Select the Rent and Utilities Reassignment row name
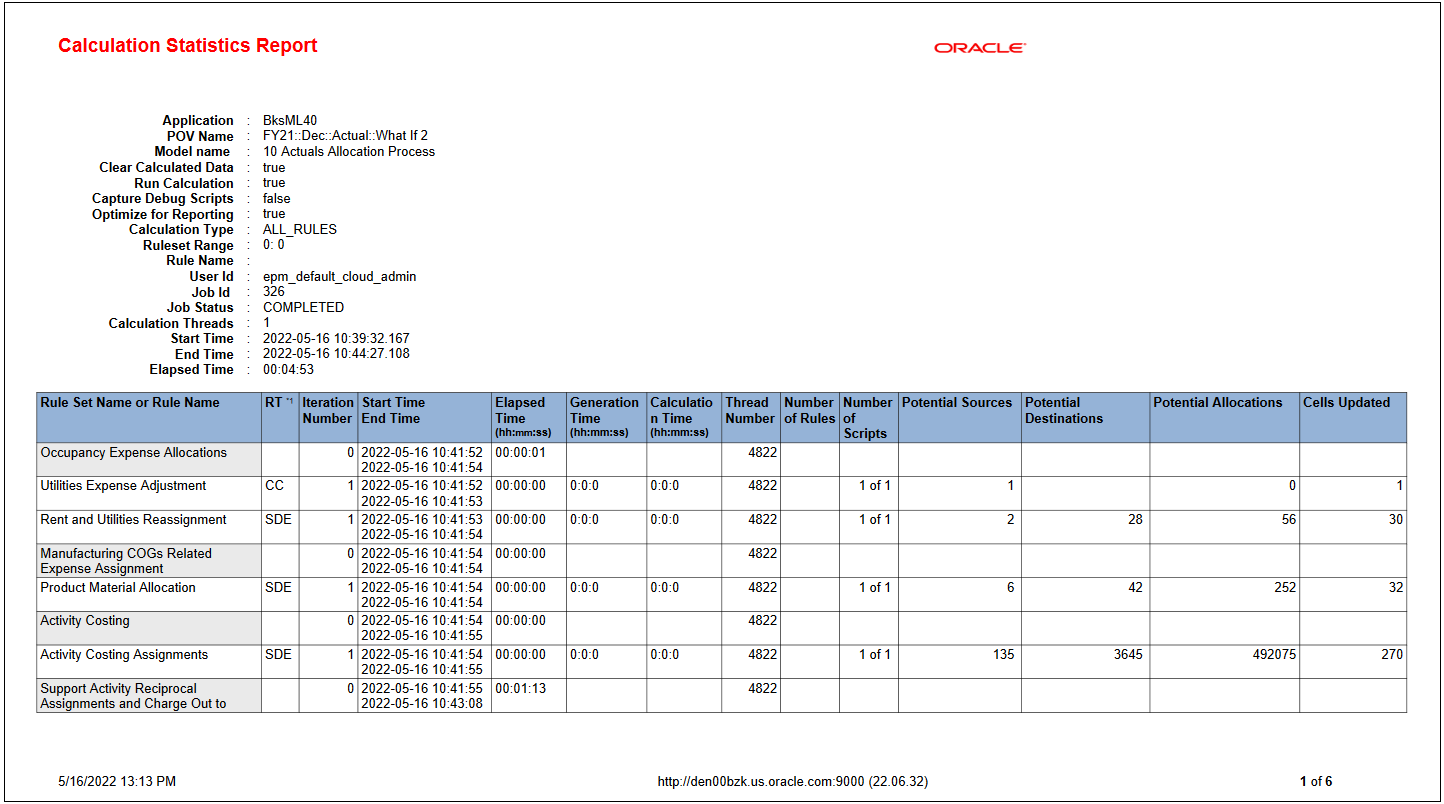1444x804 pixels. [x=134, y=520]
